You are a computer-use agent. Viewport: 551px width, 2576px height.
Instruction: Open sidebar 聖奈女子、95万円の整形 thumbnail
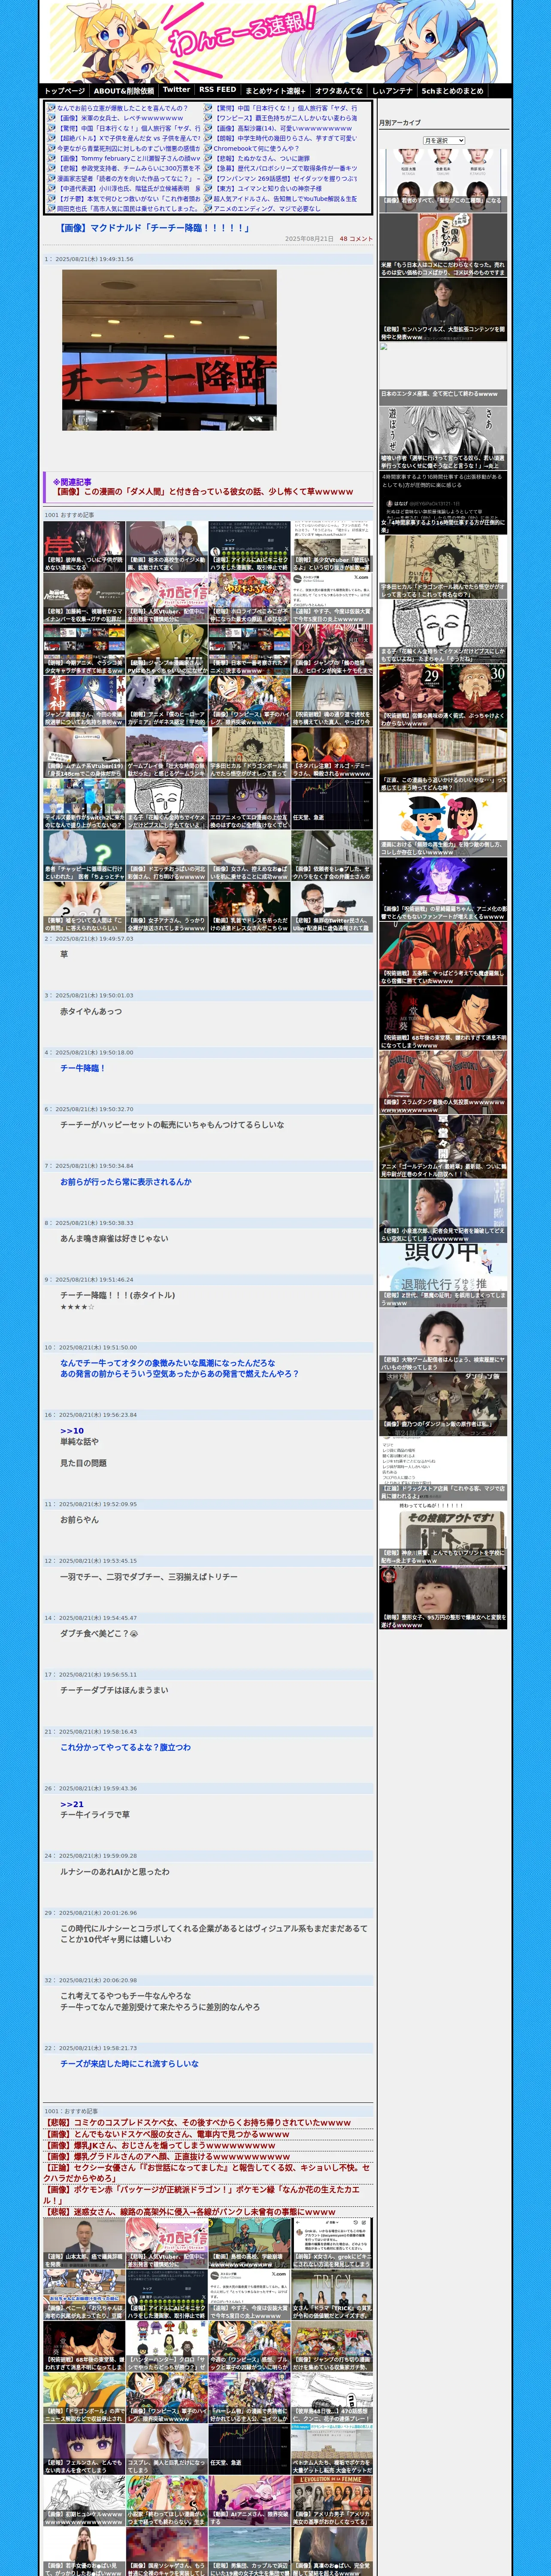point(443,1597)
